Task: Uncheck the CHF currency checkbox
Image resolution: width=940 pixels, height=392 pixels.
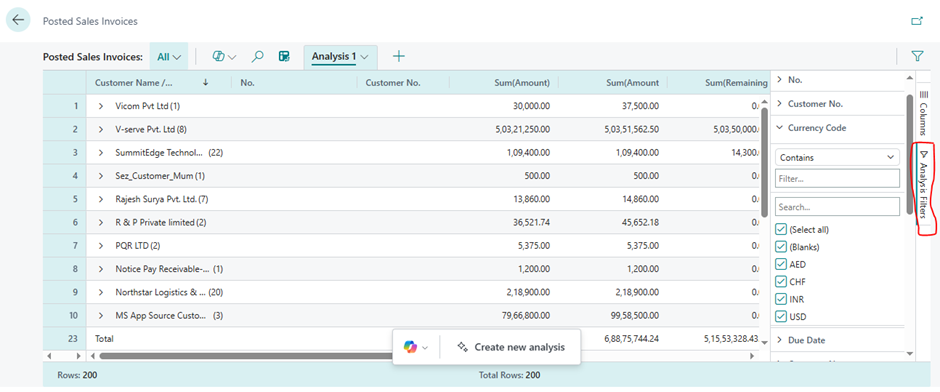Action: [x=781, y=281]
